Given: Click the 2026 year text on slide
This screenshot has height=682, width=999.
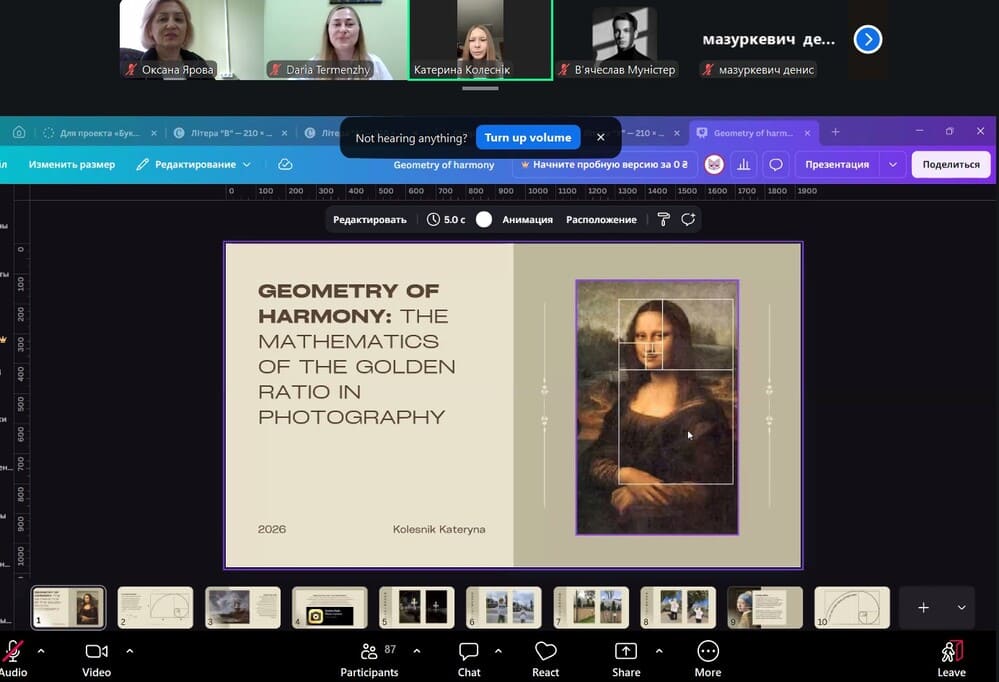Looking at the screenshot, I should pos(271,529).
